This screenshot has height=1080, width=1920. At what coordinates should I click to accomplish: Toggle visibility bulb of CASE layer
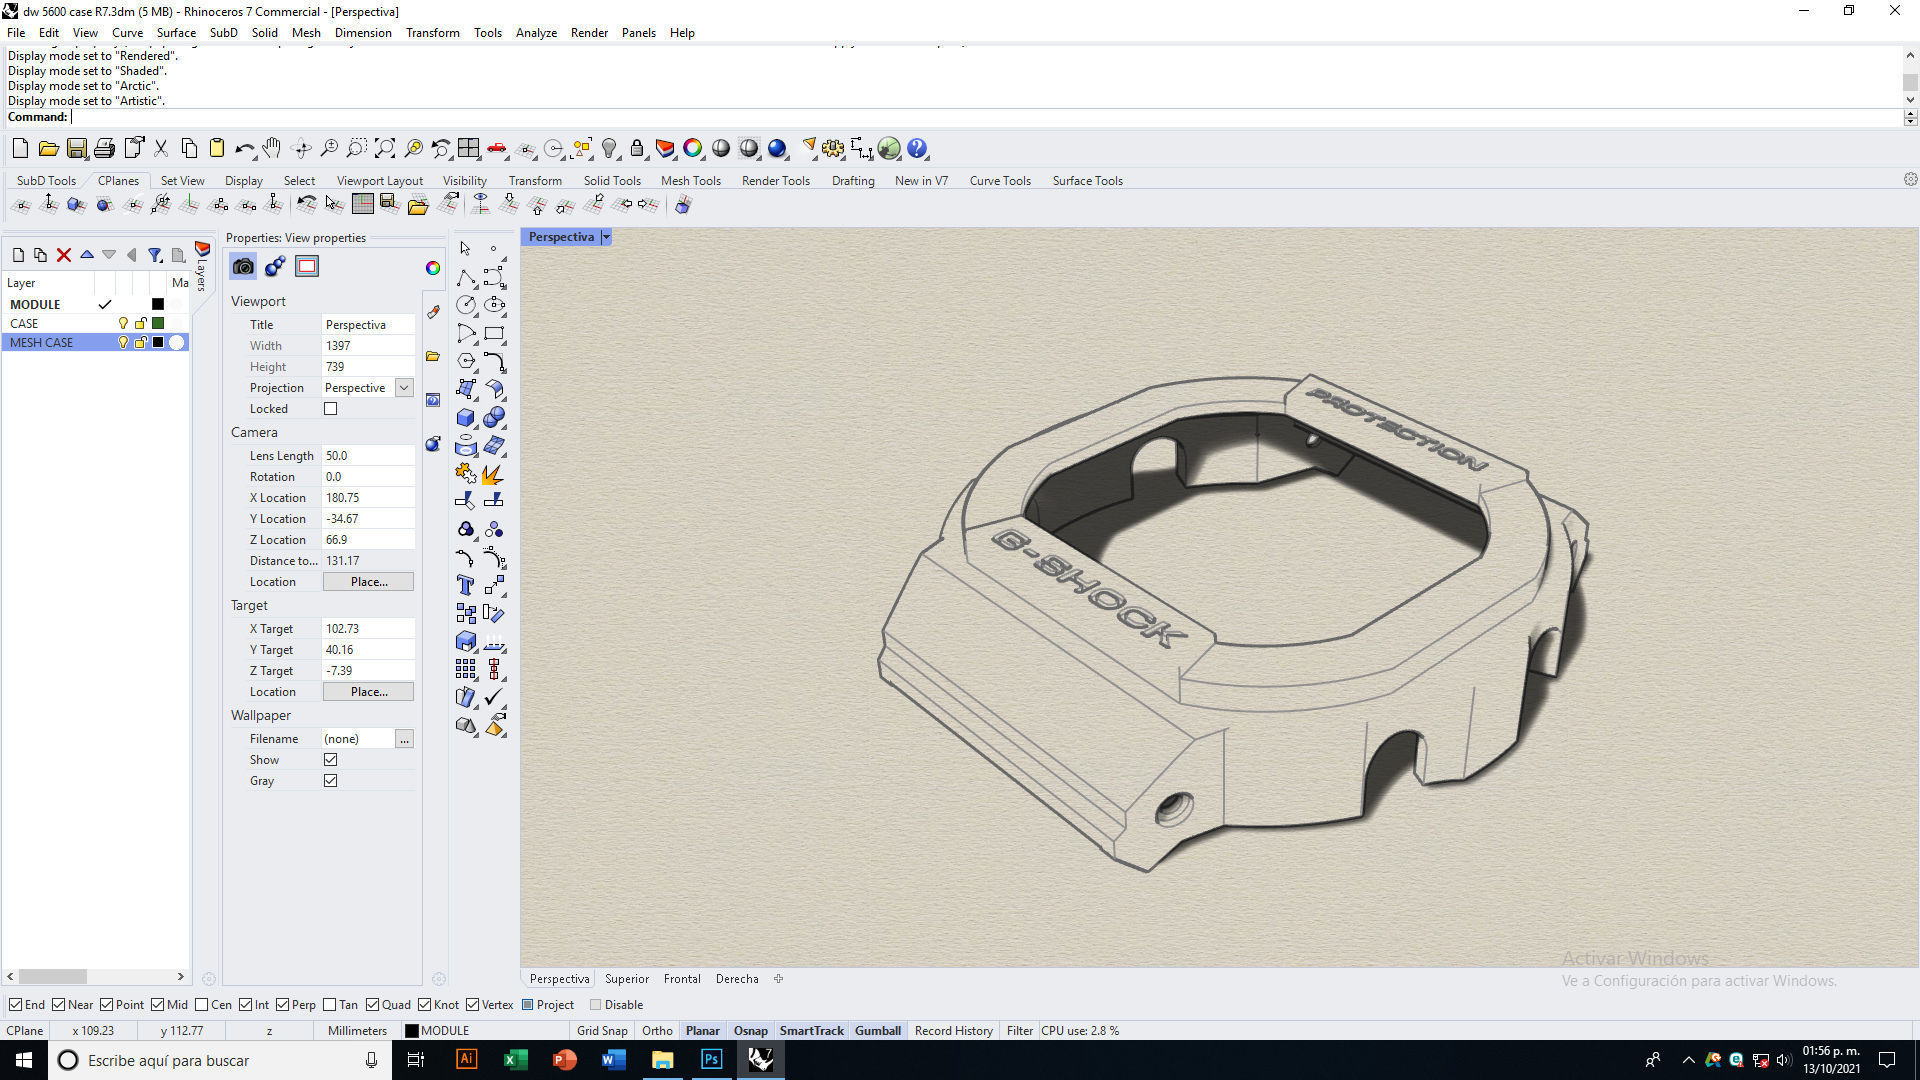coord(123,323)
